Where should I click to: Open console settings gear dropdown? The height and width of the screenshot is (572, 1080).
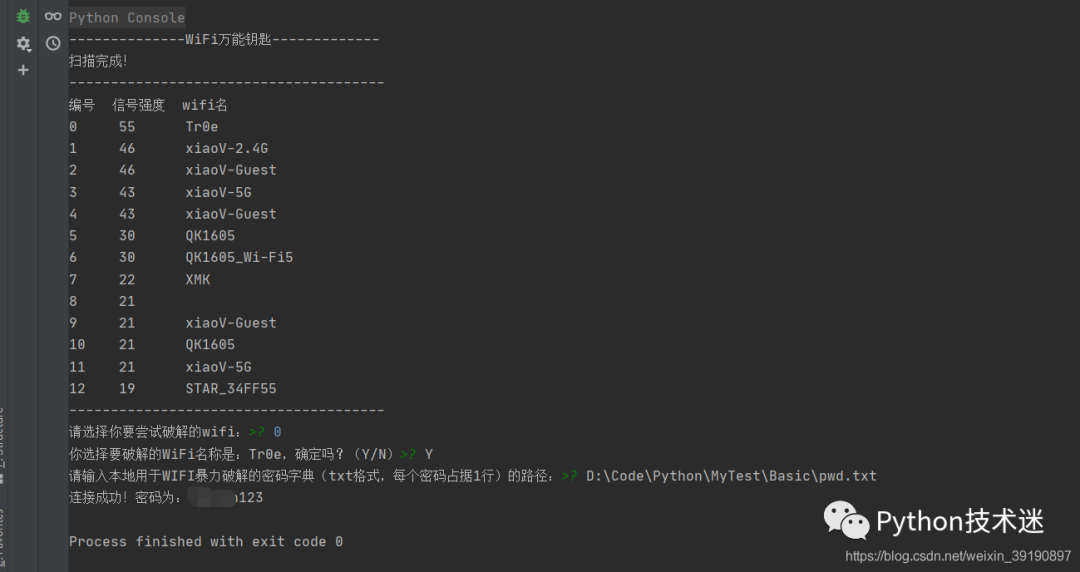[x=23, y=44]
